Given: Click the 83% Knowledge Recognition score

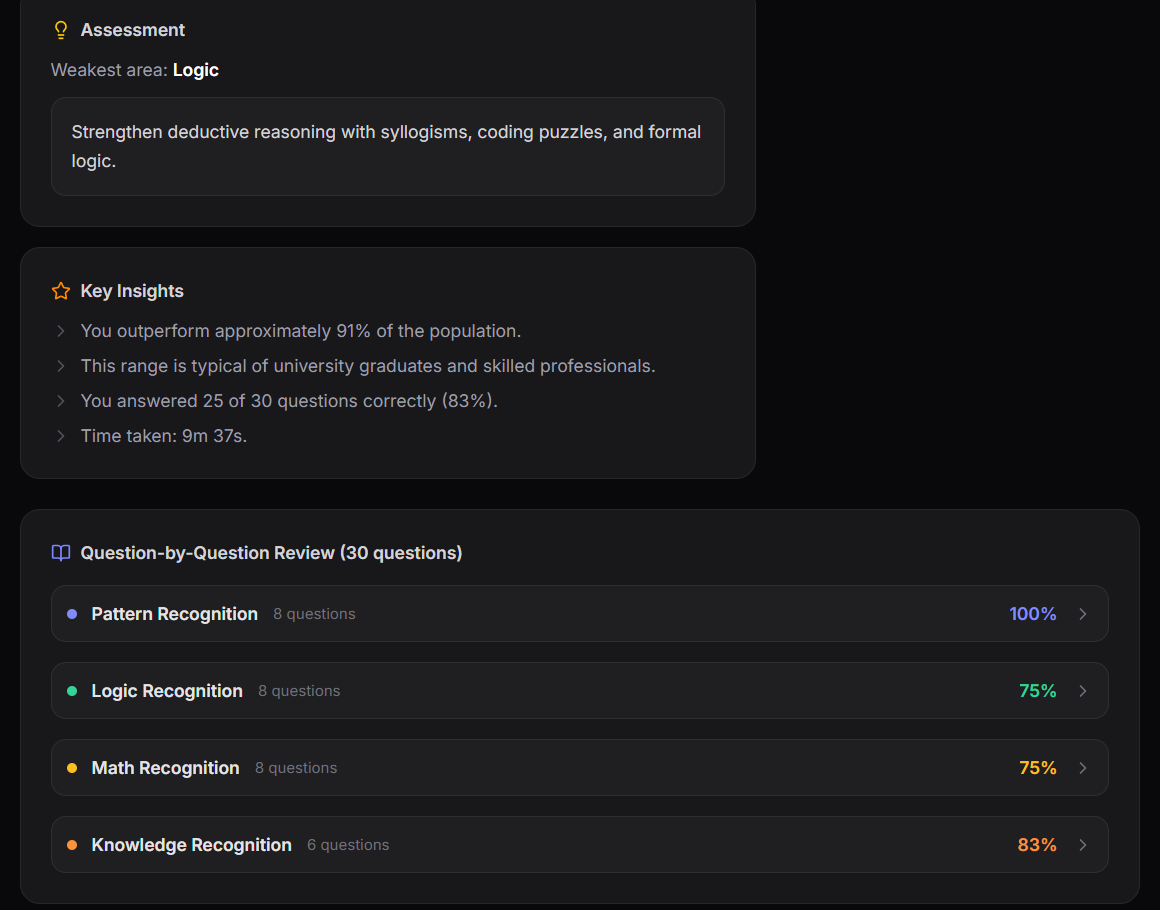Looking at the screenshot, I should [x=1037, y=844].
